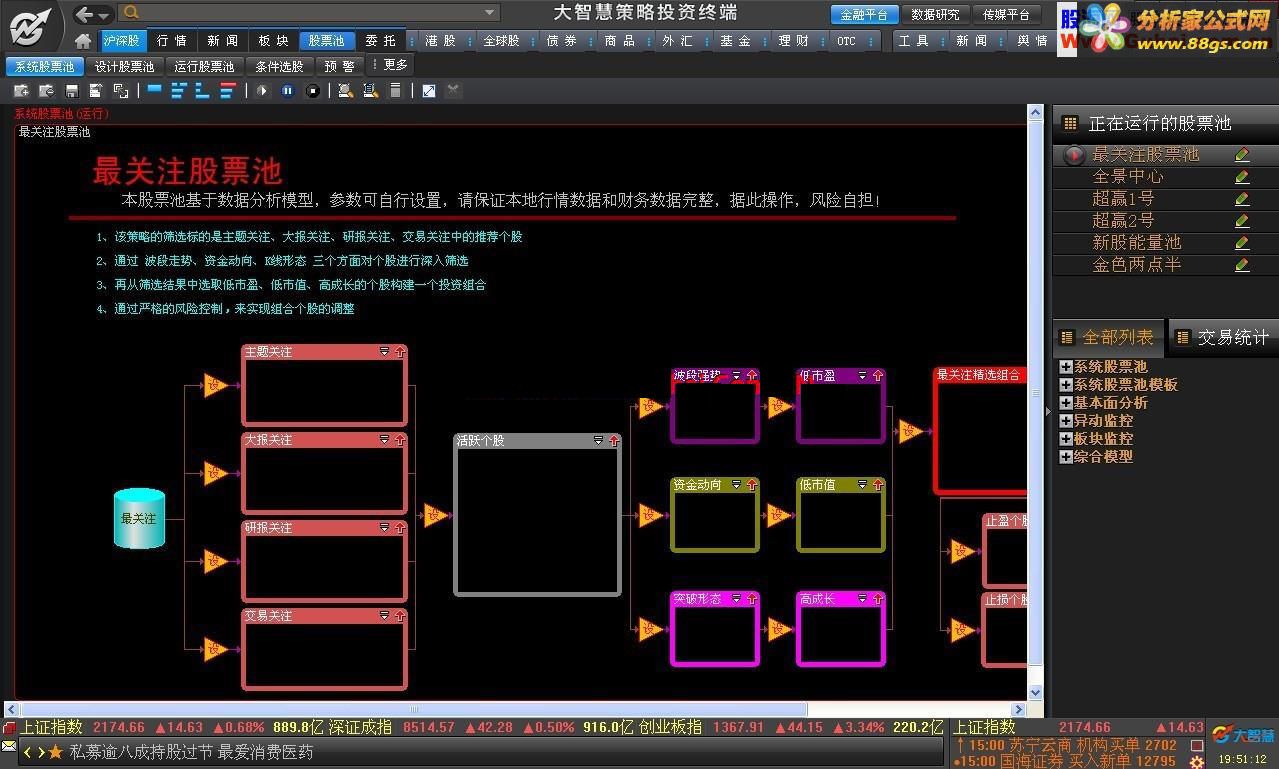1279x769 pixels.
Task: Click the gear settings icon in status bar
Action: (x=1196, y=762)
